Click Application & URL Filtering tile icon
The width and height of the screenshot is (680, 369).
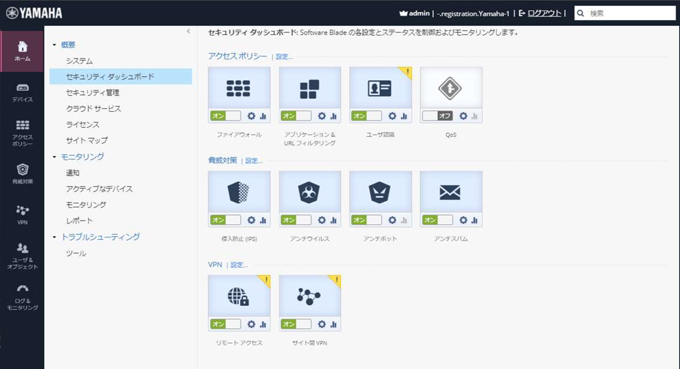(x=309, y=88)
